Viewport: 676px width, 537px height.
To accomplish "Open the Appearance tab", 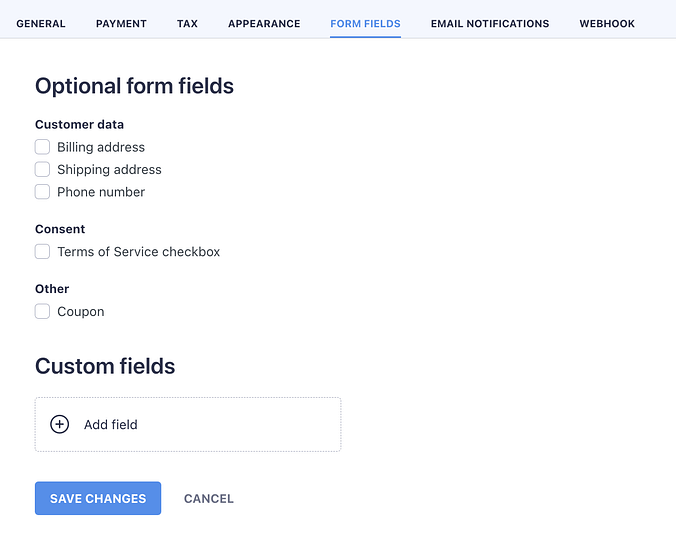I will (264, 24).
